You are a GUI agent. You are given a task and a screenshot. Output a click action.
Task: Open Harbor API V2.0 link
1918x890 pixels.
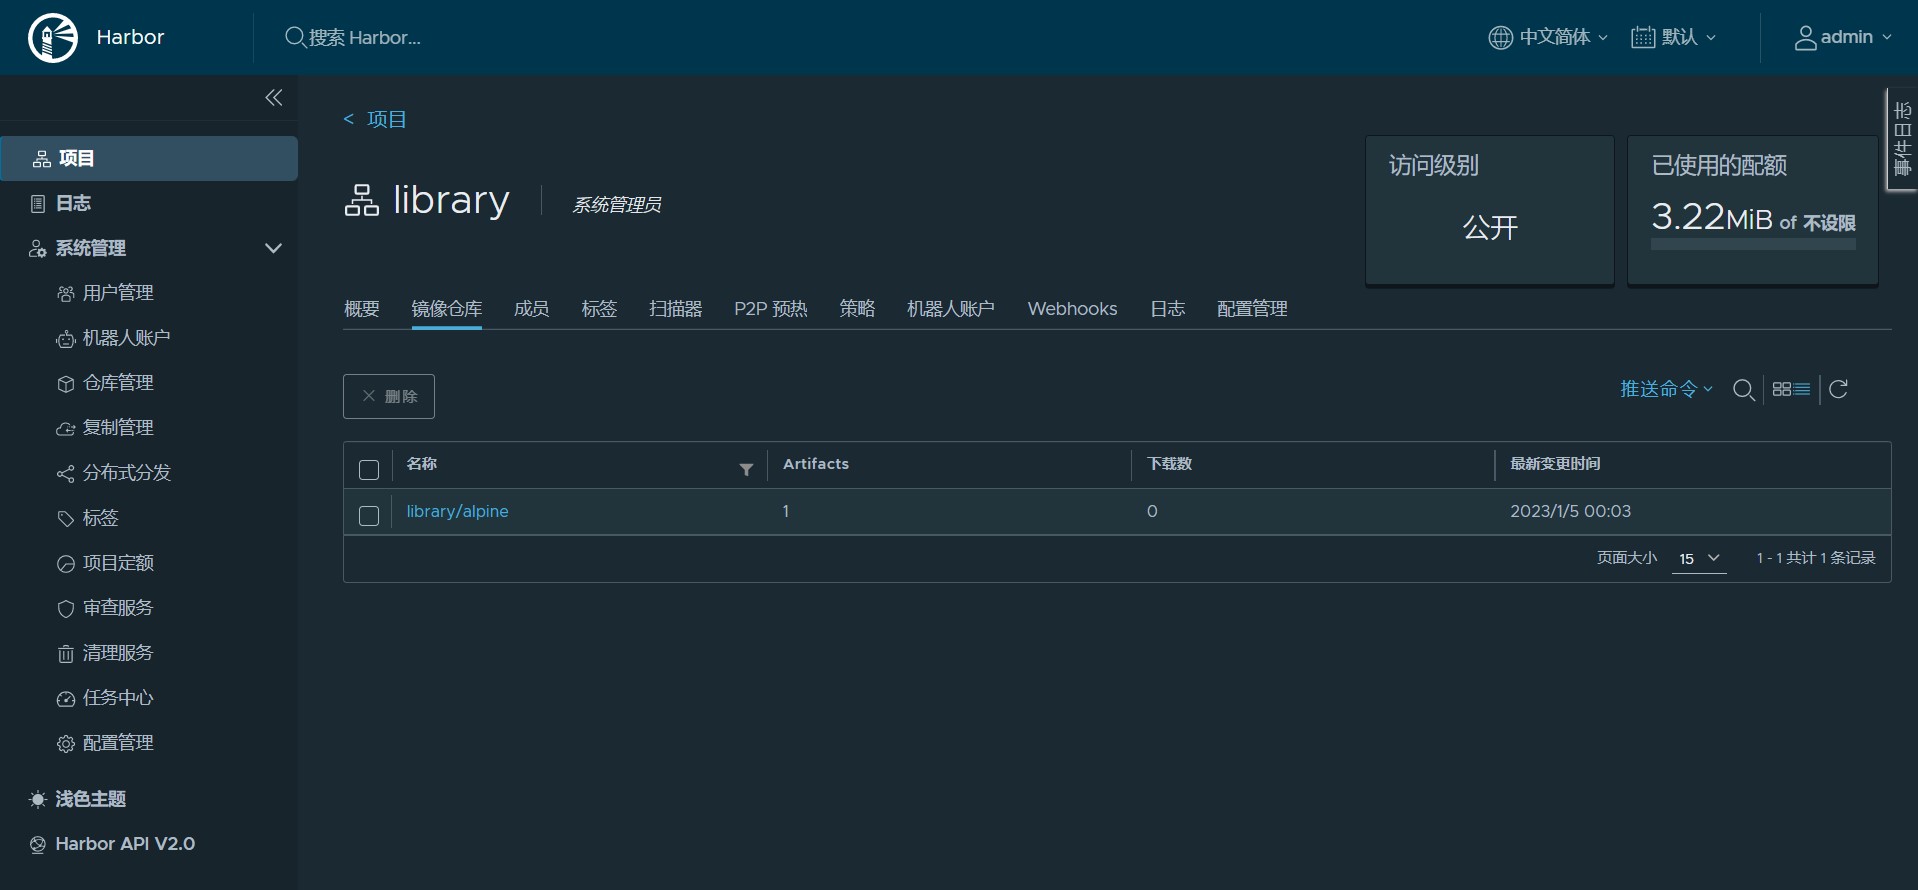click(112, 844)
